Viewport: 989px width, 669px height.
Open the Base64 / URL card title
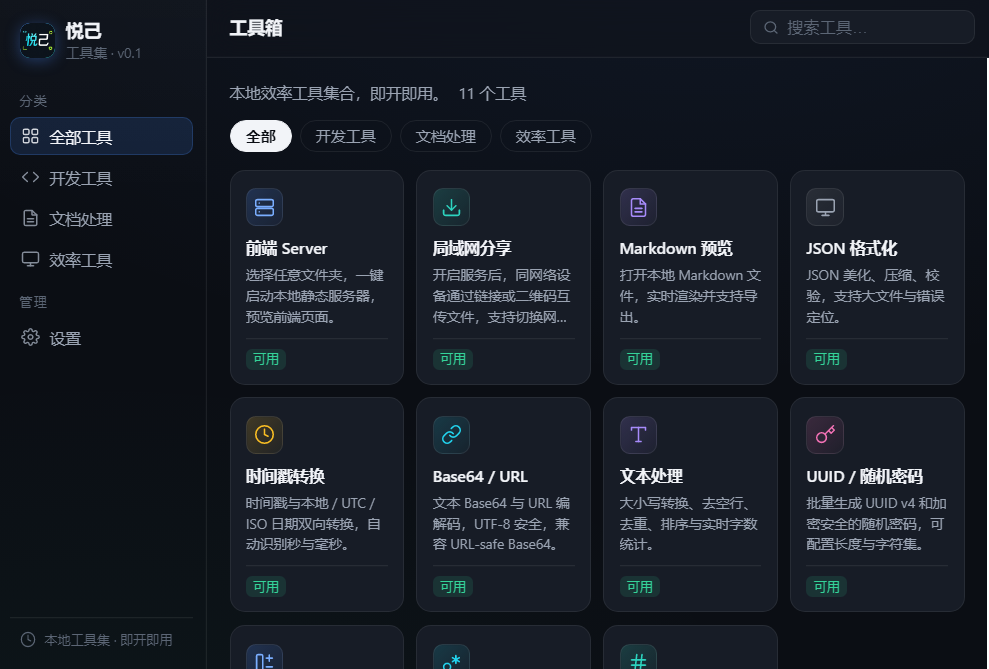click(480, 476)
